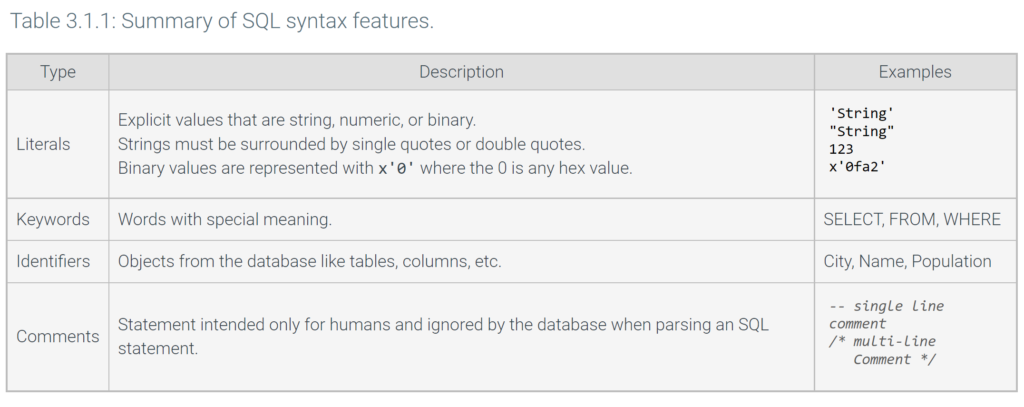Click the Comments row label
The height and width of the screenshot is (407, 1024).
pos(58,336)
